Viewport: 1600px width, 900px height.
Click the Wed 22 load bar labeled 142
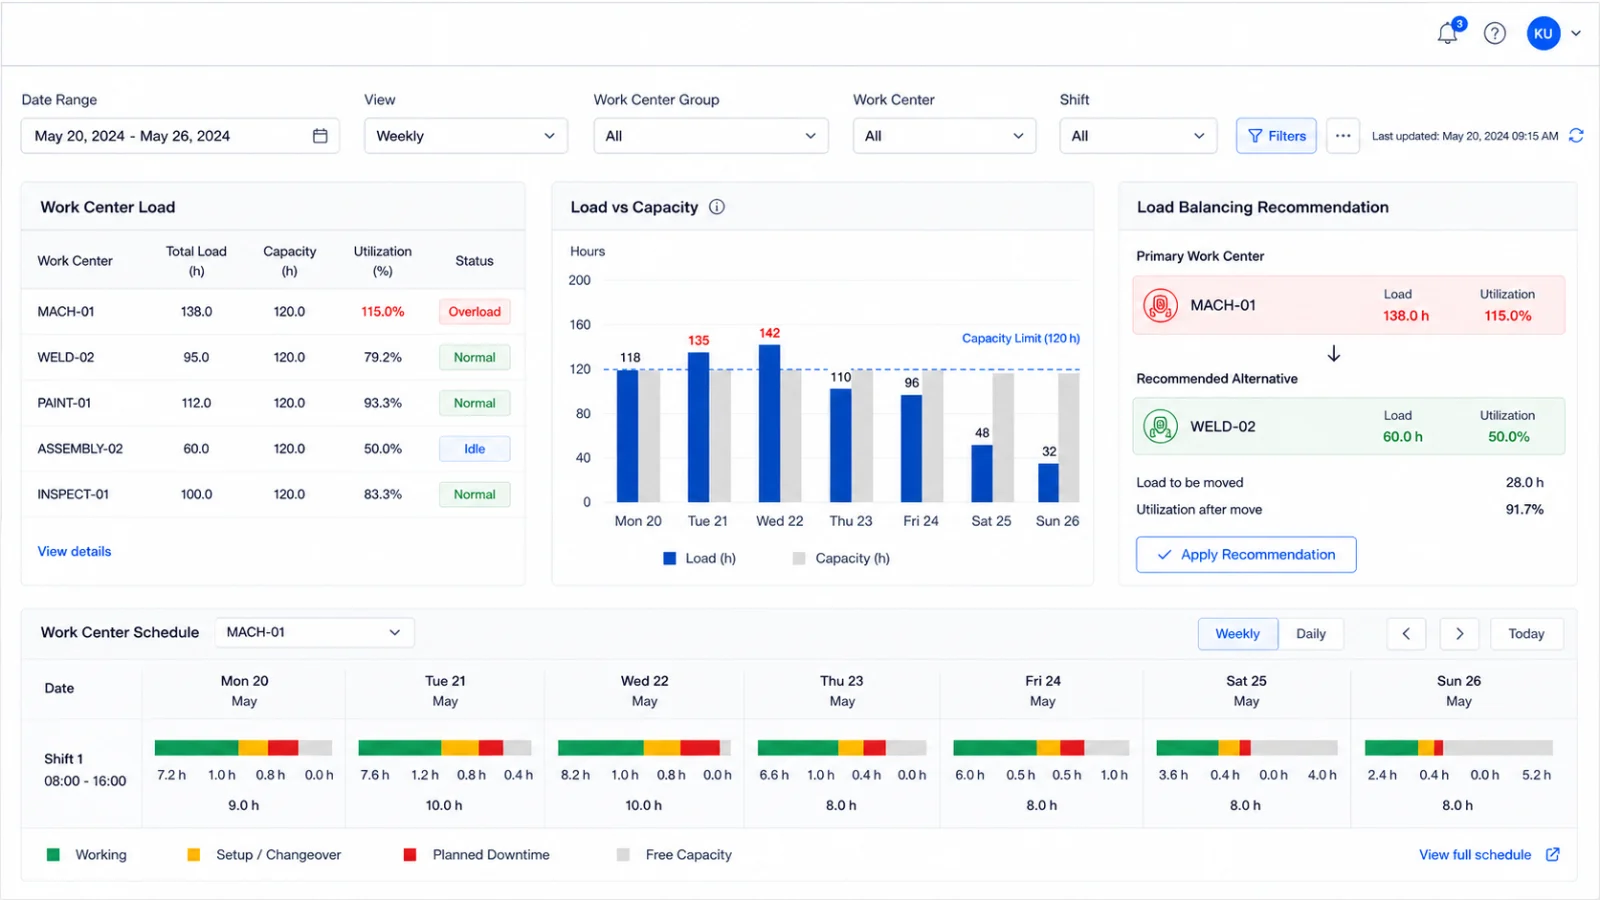[x=770, y=423]
